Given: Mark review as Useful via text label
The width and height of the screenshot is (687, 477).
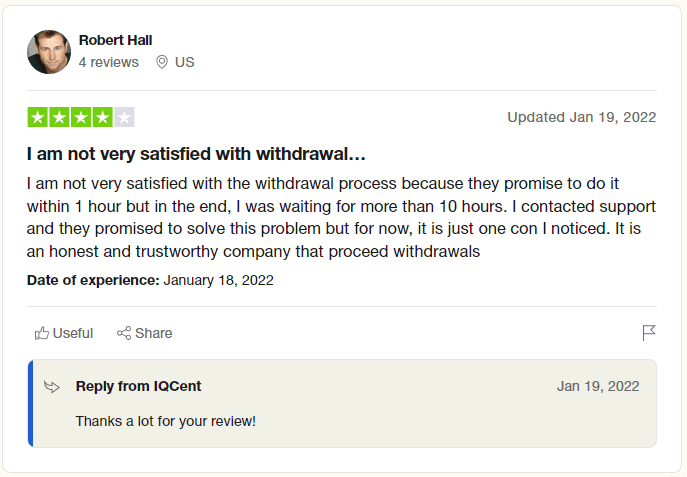Looking at the screenshot, I should pos(73,333).
